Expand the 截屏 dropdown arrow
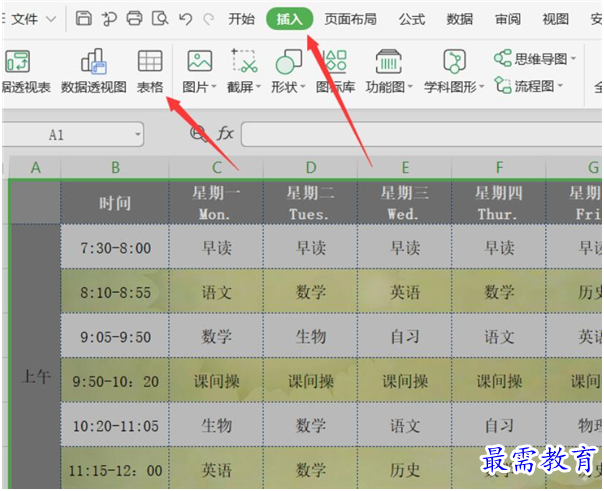Image resolution: width=604 pixels, height=491 pixels. [x=258, y=87]
